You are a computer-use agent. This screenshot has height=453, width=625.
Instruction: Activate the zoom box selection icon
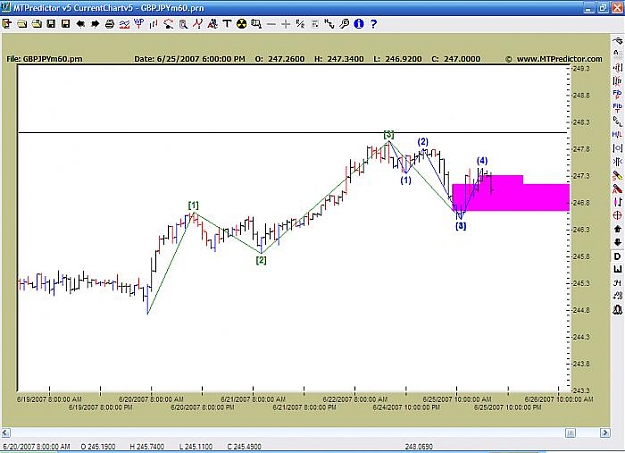click(x=256, y=24)
